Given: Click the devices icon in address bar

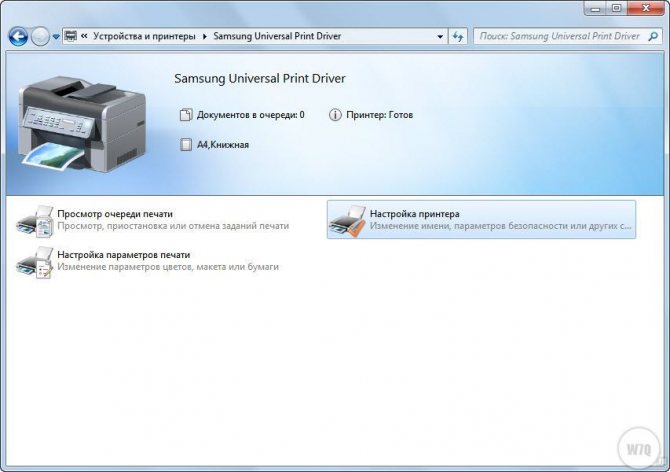Looking at the screenshot, I should click(71, 36).
